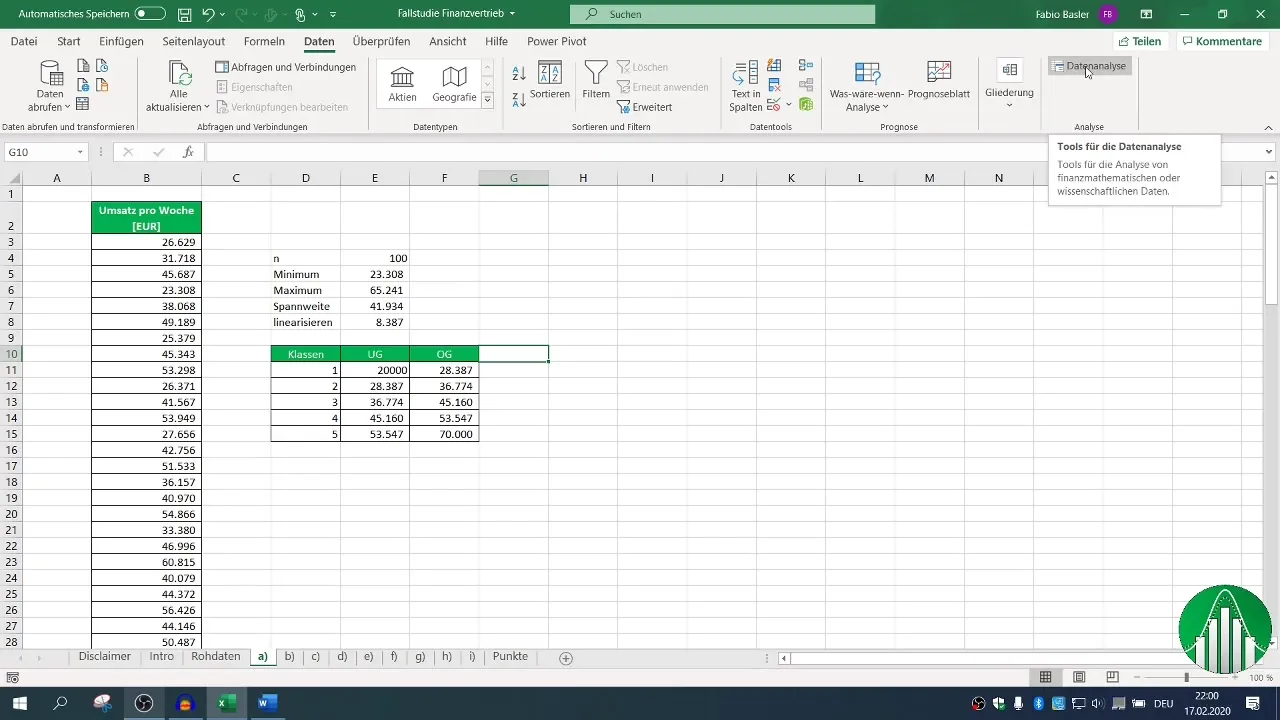The width and height of the screenshot is (1280, 720).
Task: Open the Kommentare pane
Action: point(1221,42)
